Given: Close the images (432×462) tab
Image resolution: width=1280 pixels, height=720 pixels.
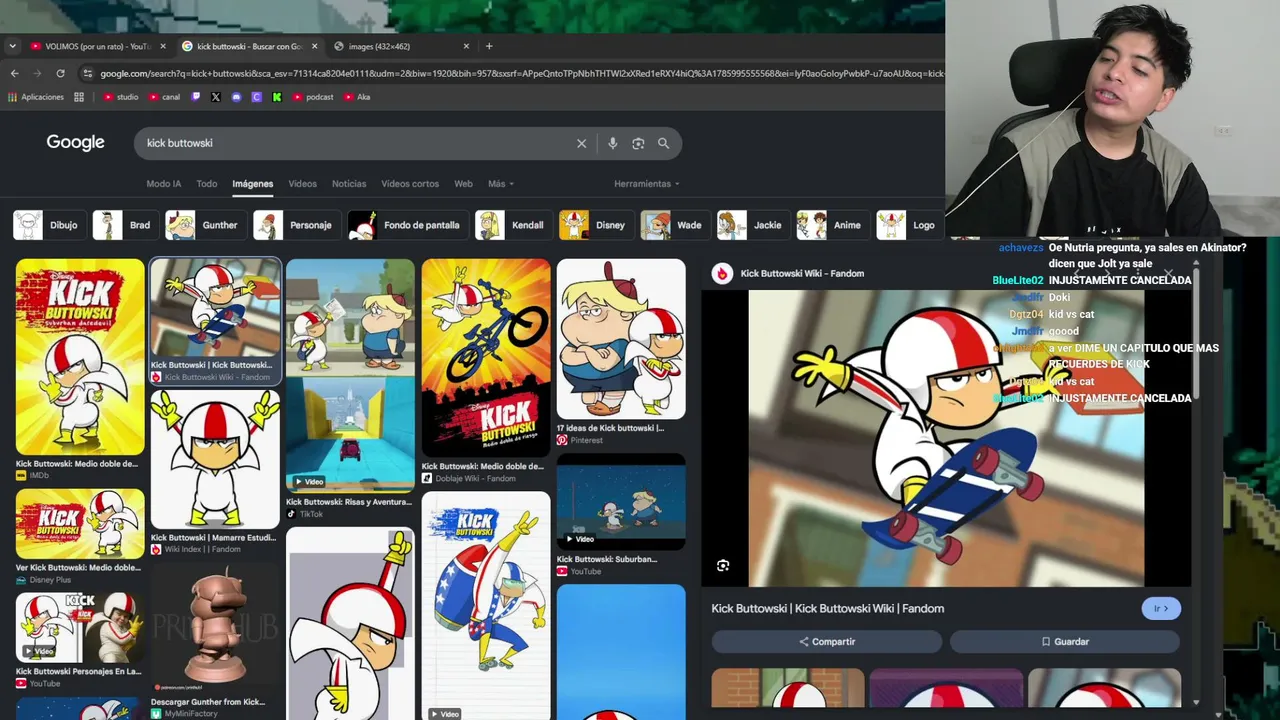Looking at the screenshot, I should click(x=466, y=46).
